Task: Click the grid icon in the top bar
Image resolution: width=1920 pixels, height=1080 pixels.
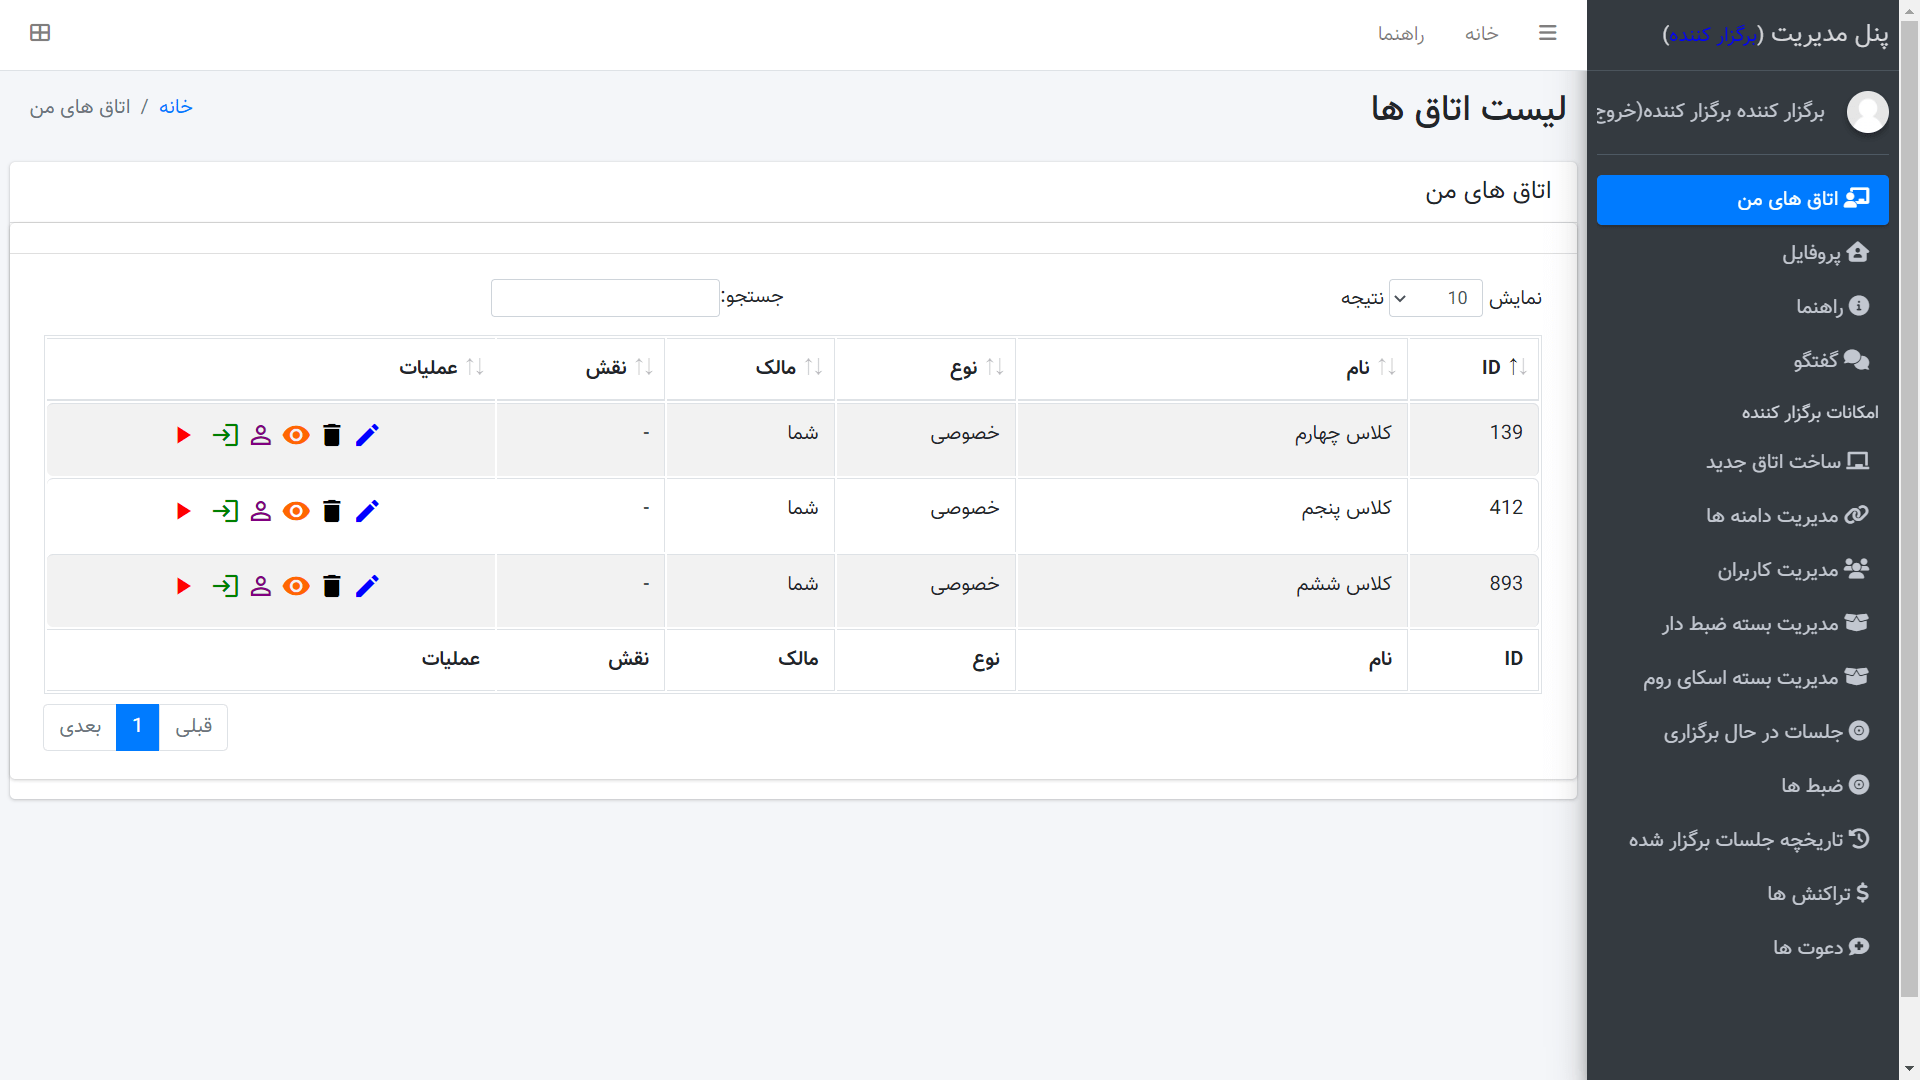Action: pos(40,33)
